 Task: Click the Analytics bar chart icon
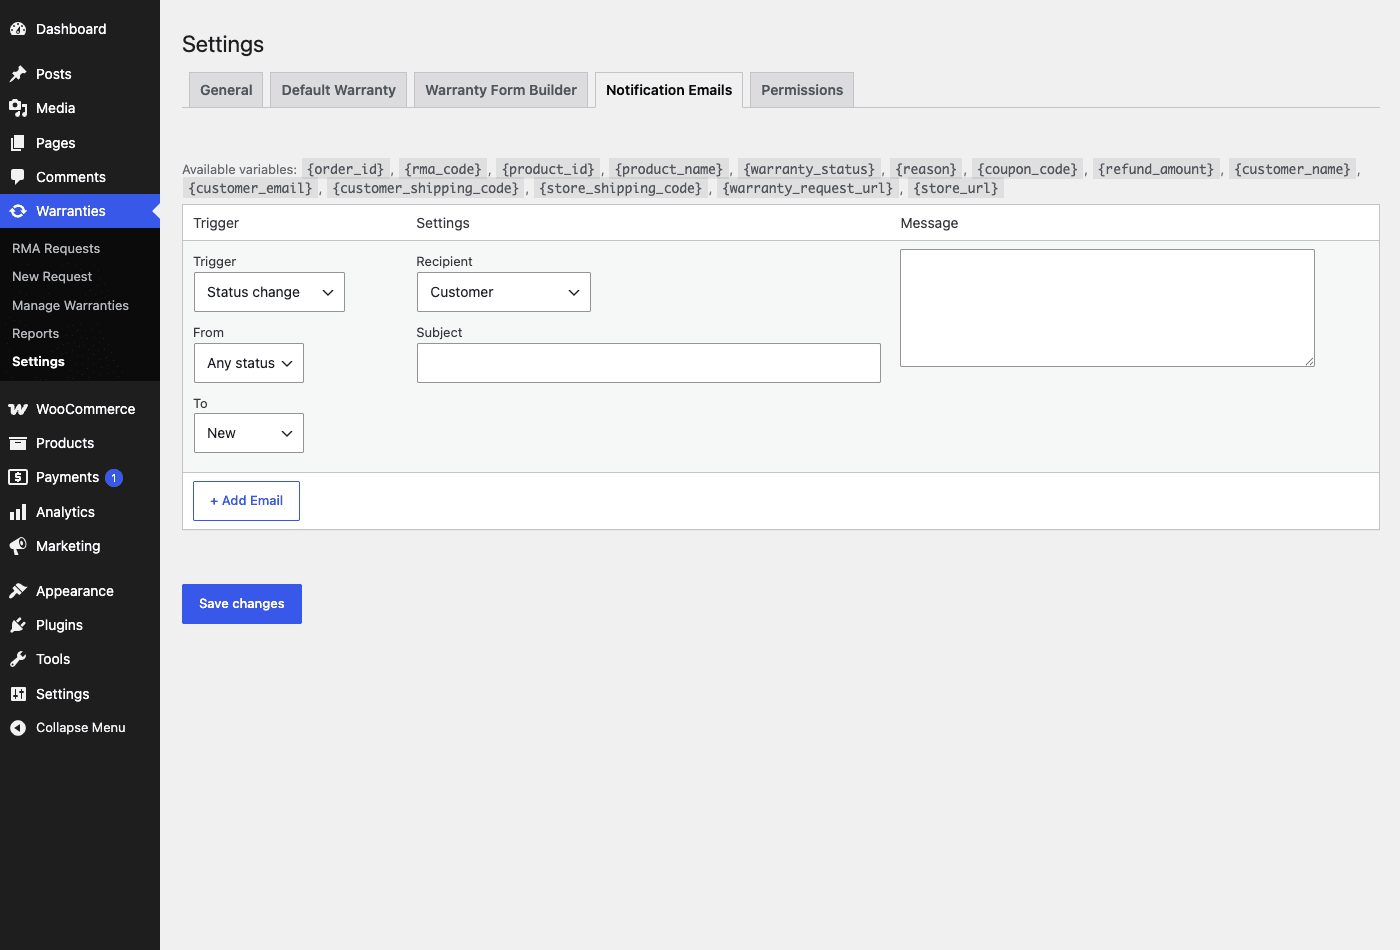(18, 512)
